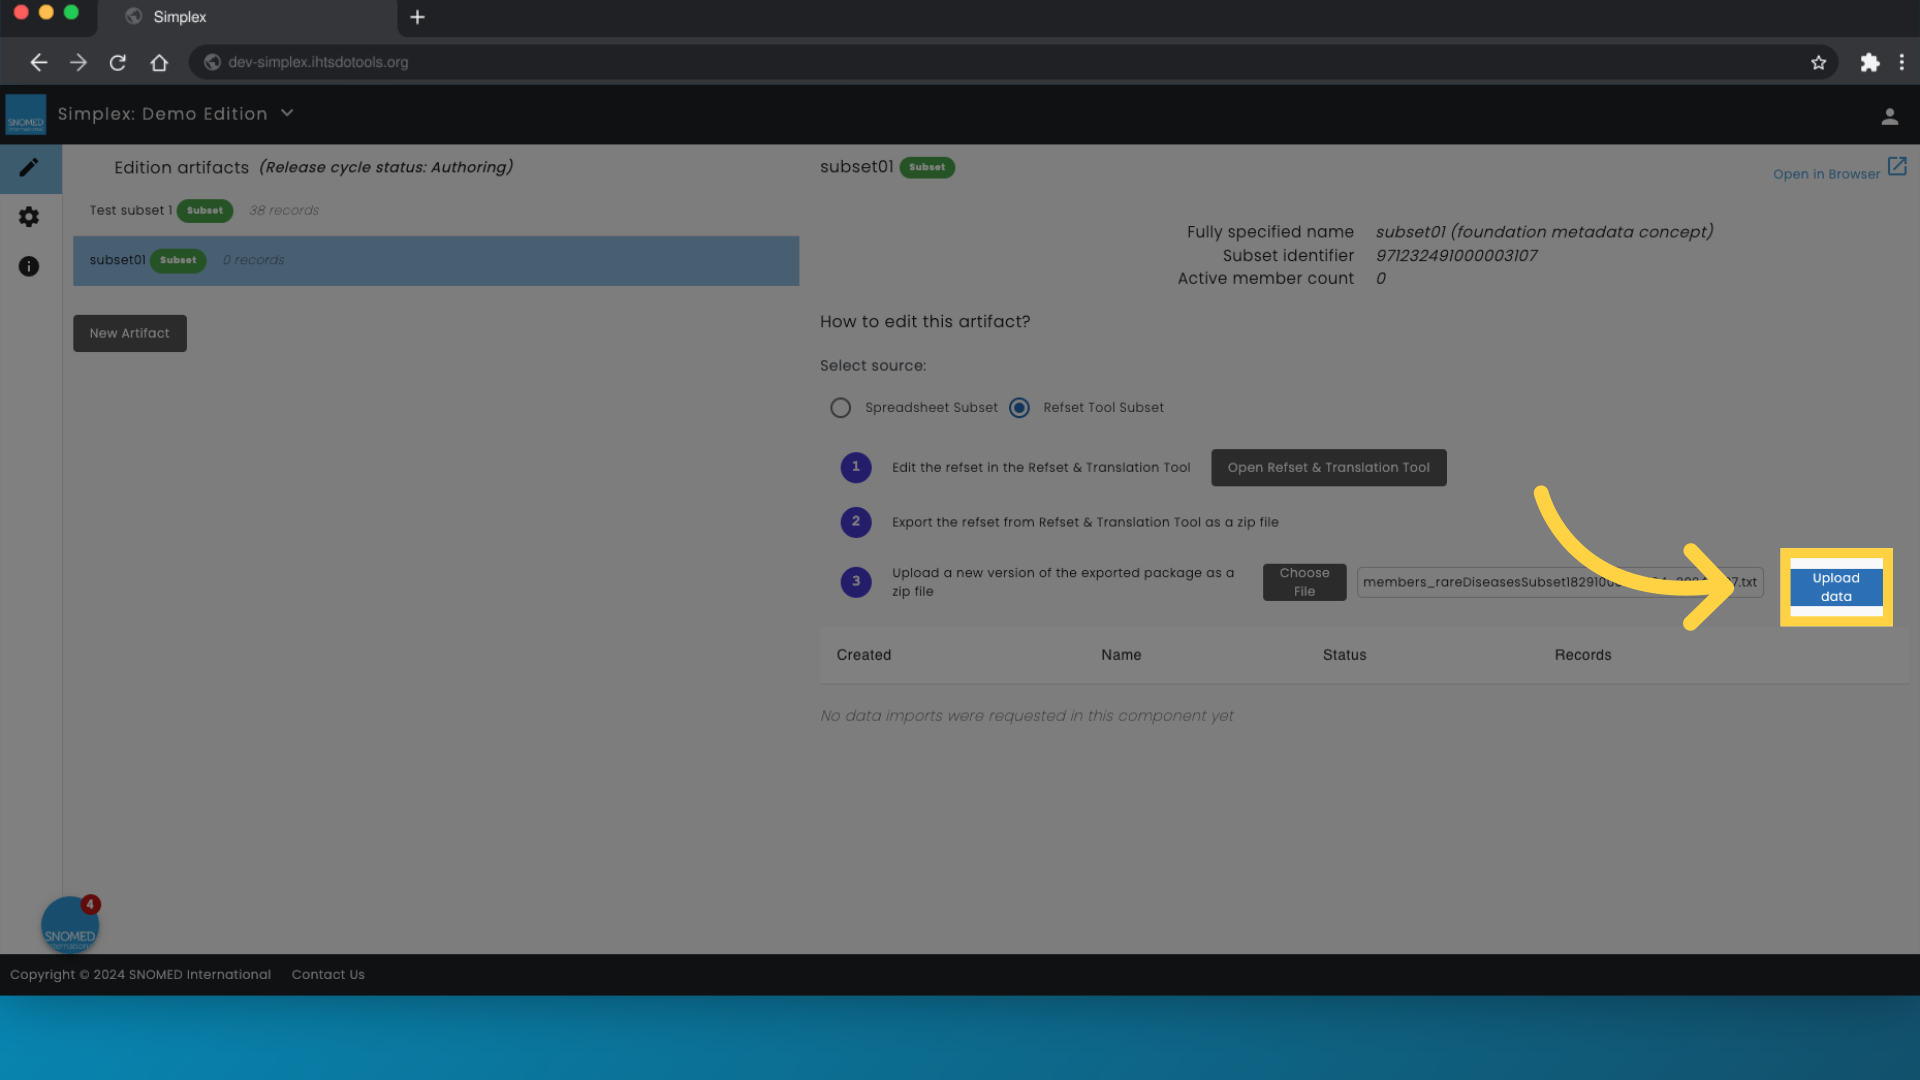
Task: Click the Open Refset & Translation Tool button
Action: [x=1328, y=468]
